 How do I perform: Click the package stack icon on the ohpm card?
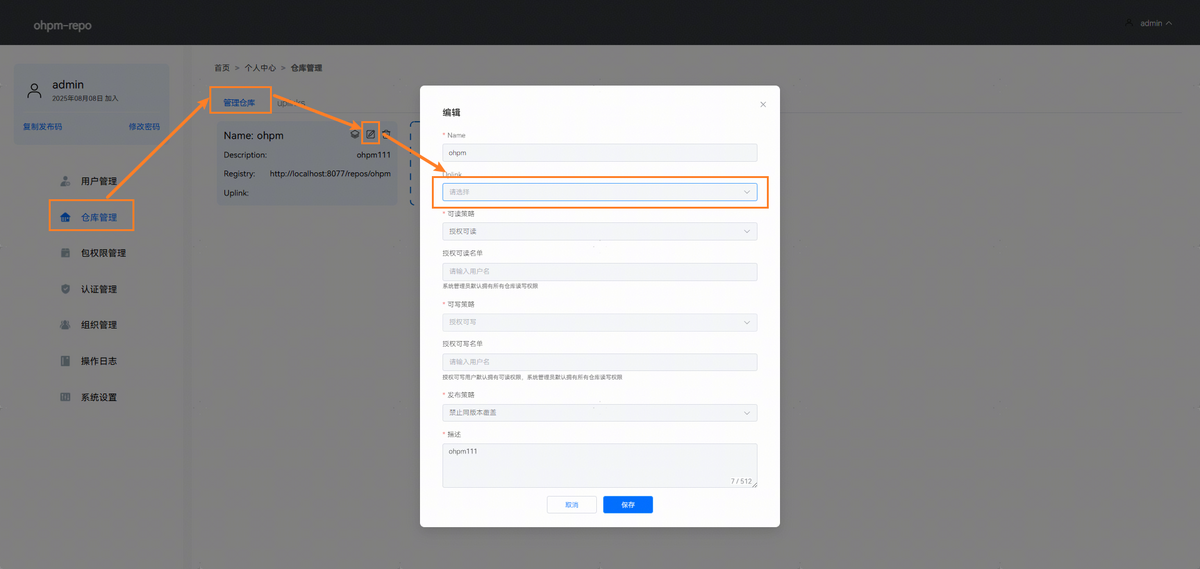355,134
